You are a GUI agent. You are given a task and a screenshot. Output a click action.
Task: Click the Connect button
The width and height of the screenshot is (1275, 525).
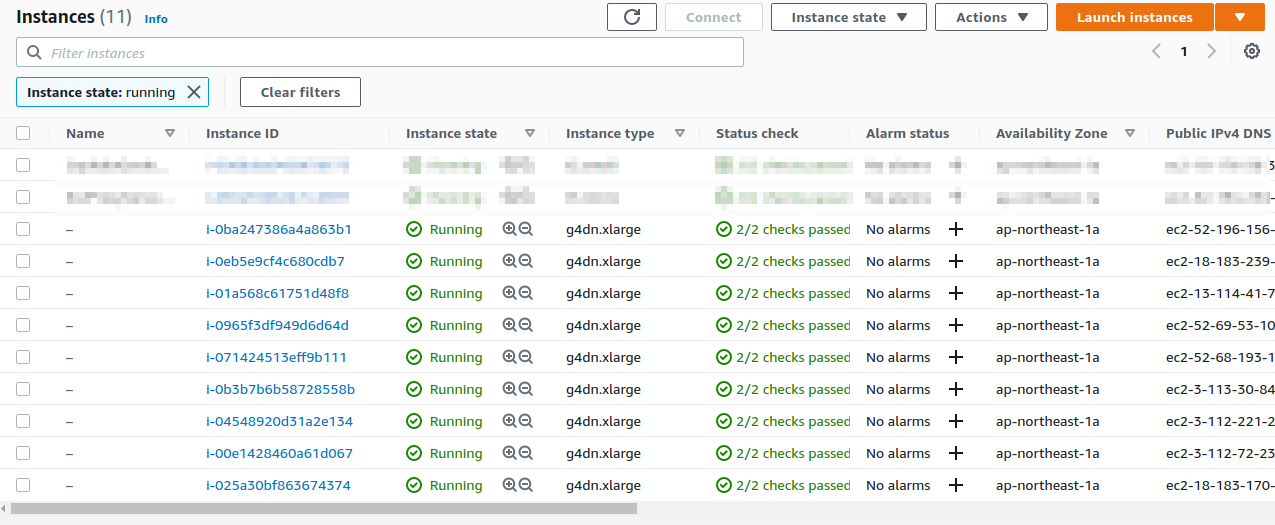pos(714,17)
